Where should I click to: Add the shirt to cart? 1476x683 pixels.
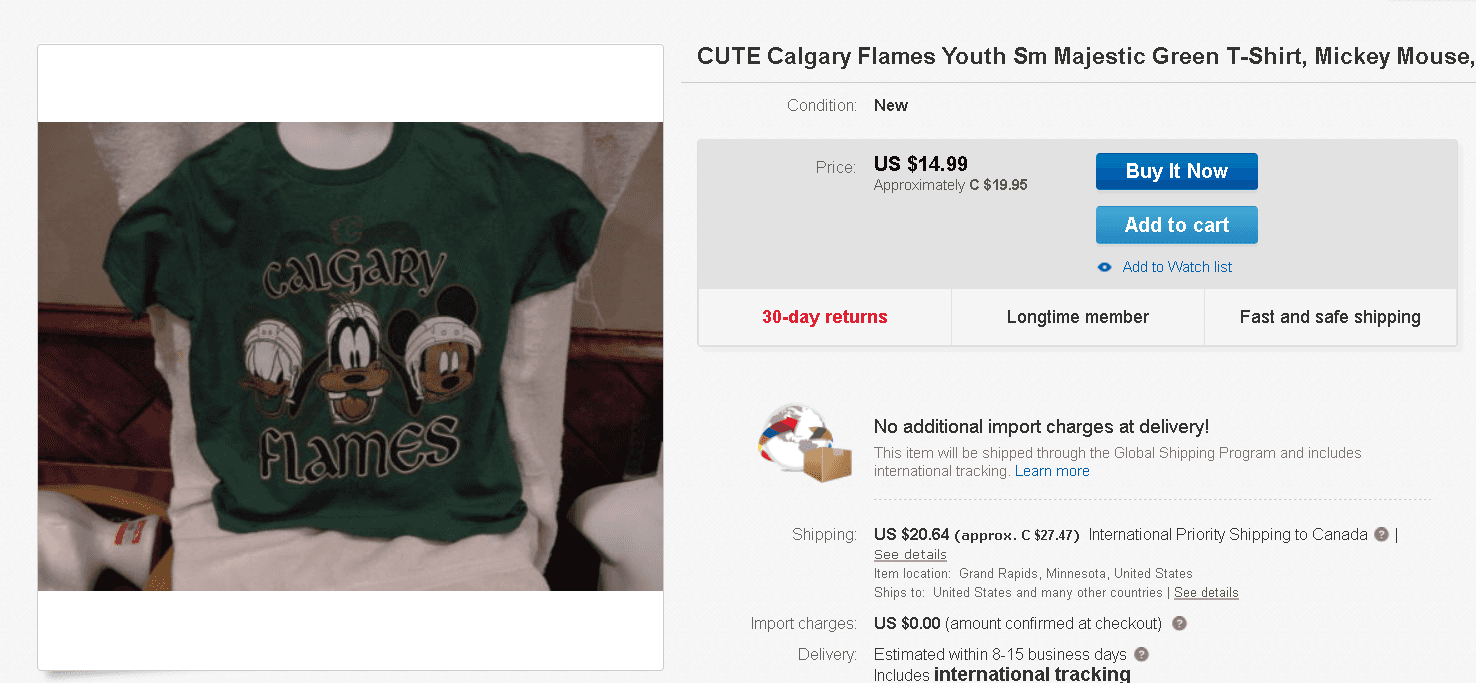click(x=1176, y=225)
